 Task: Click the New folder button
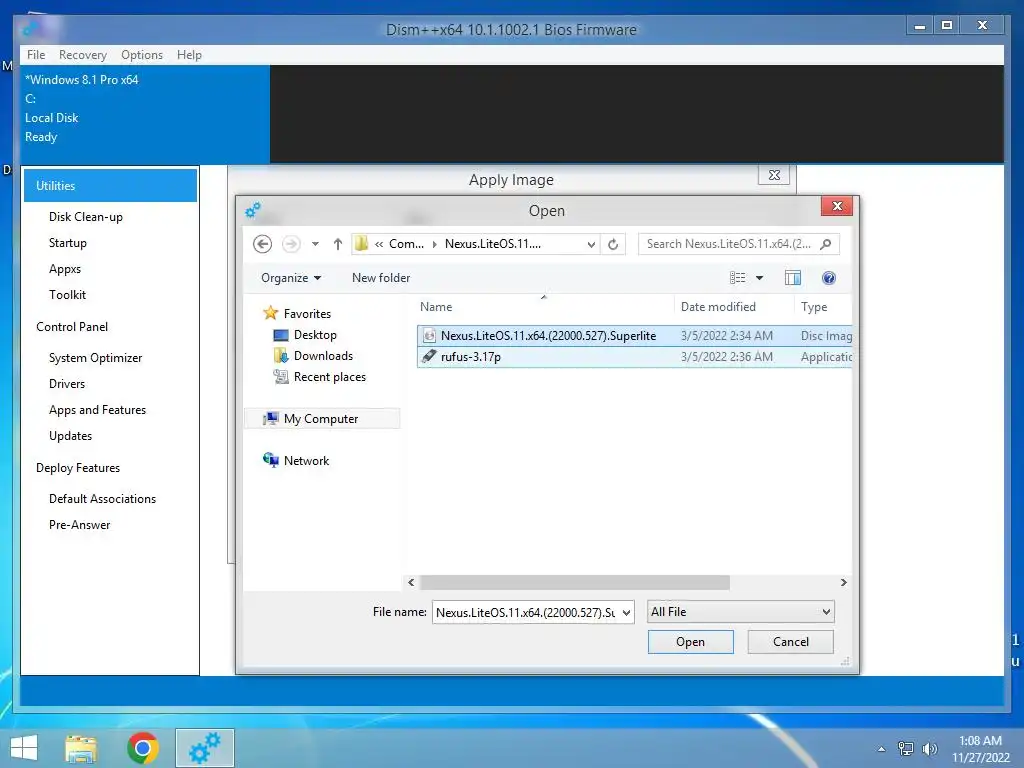[381, 278]
